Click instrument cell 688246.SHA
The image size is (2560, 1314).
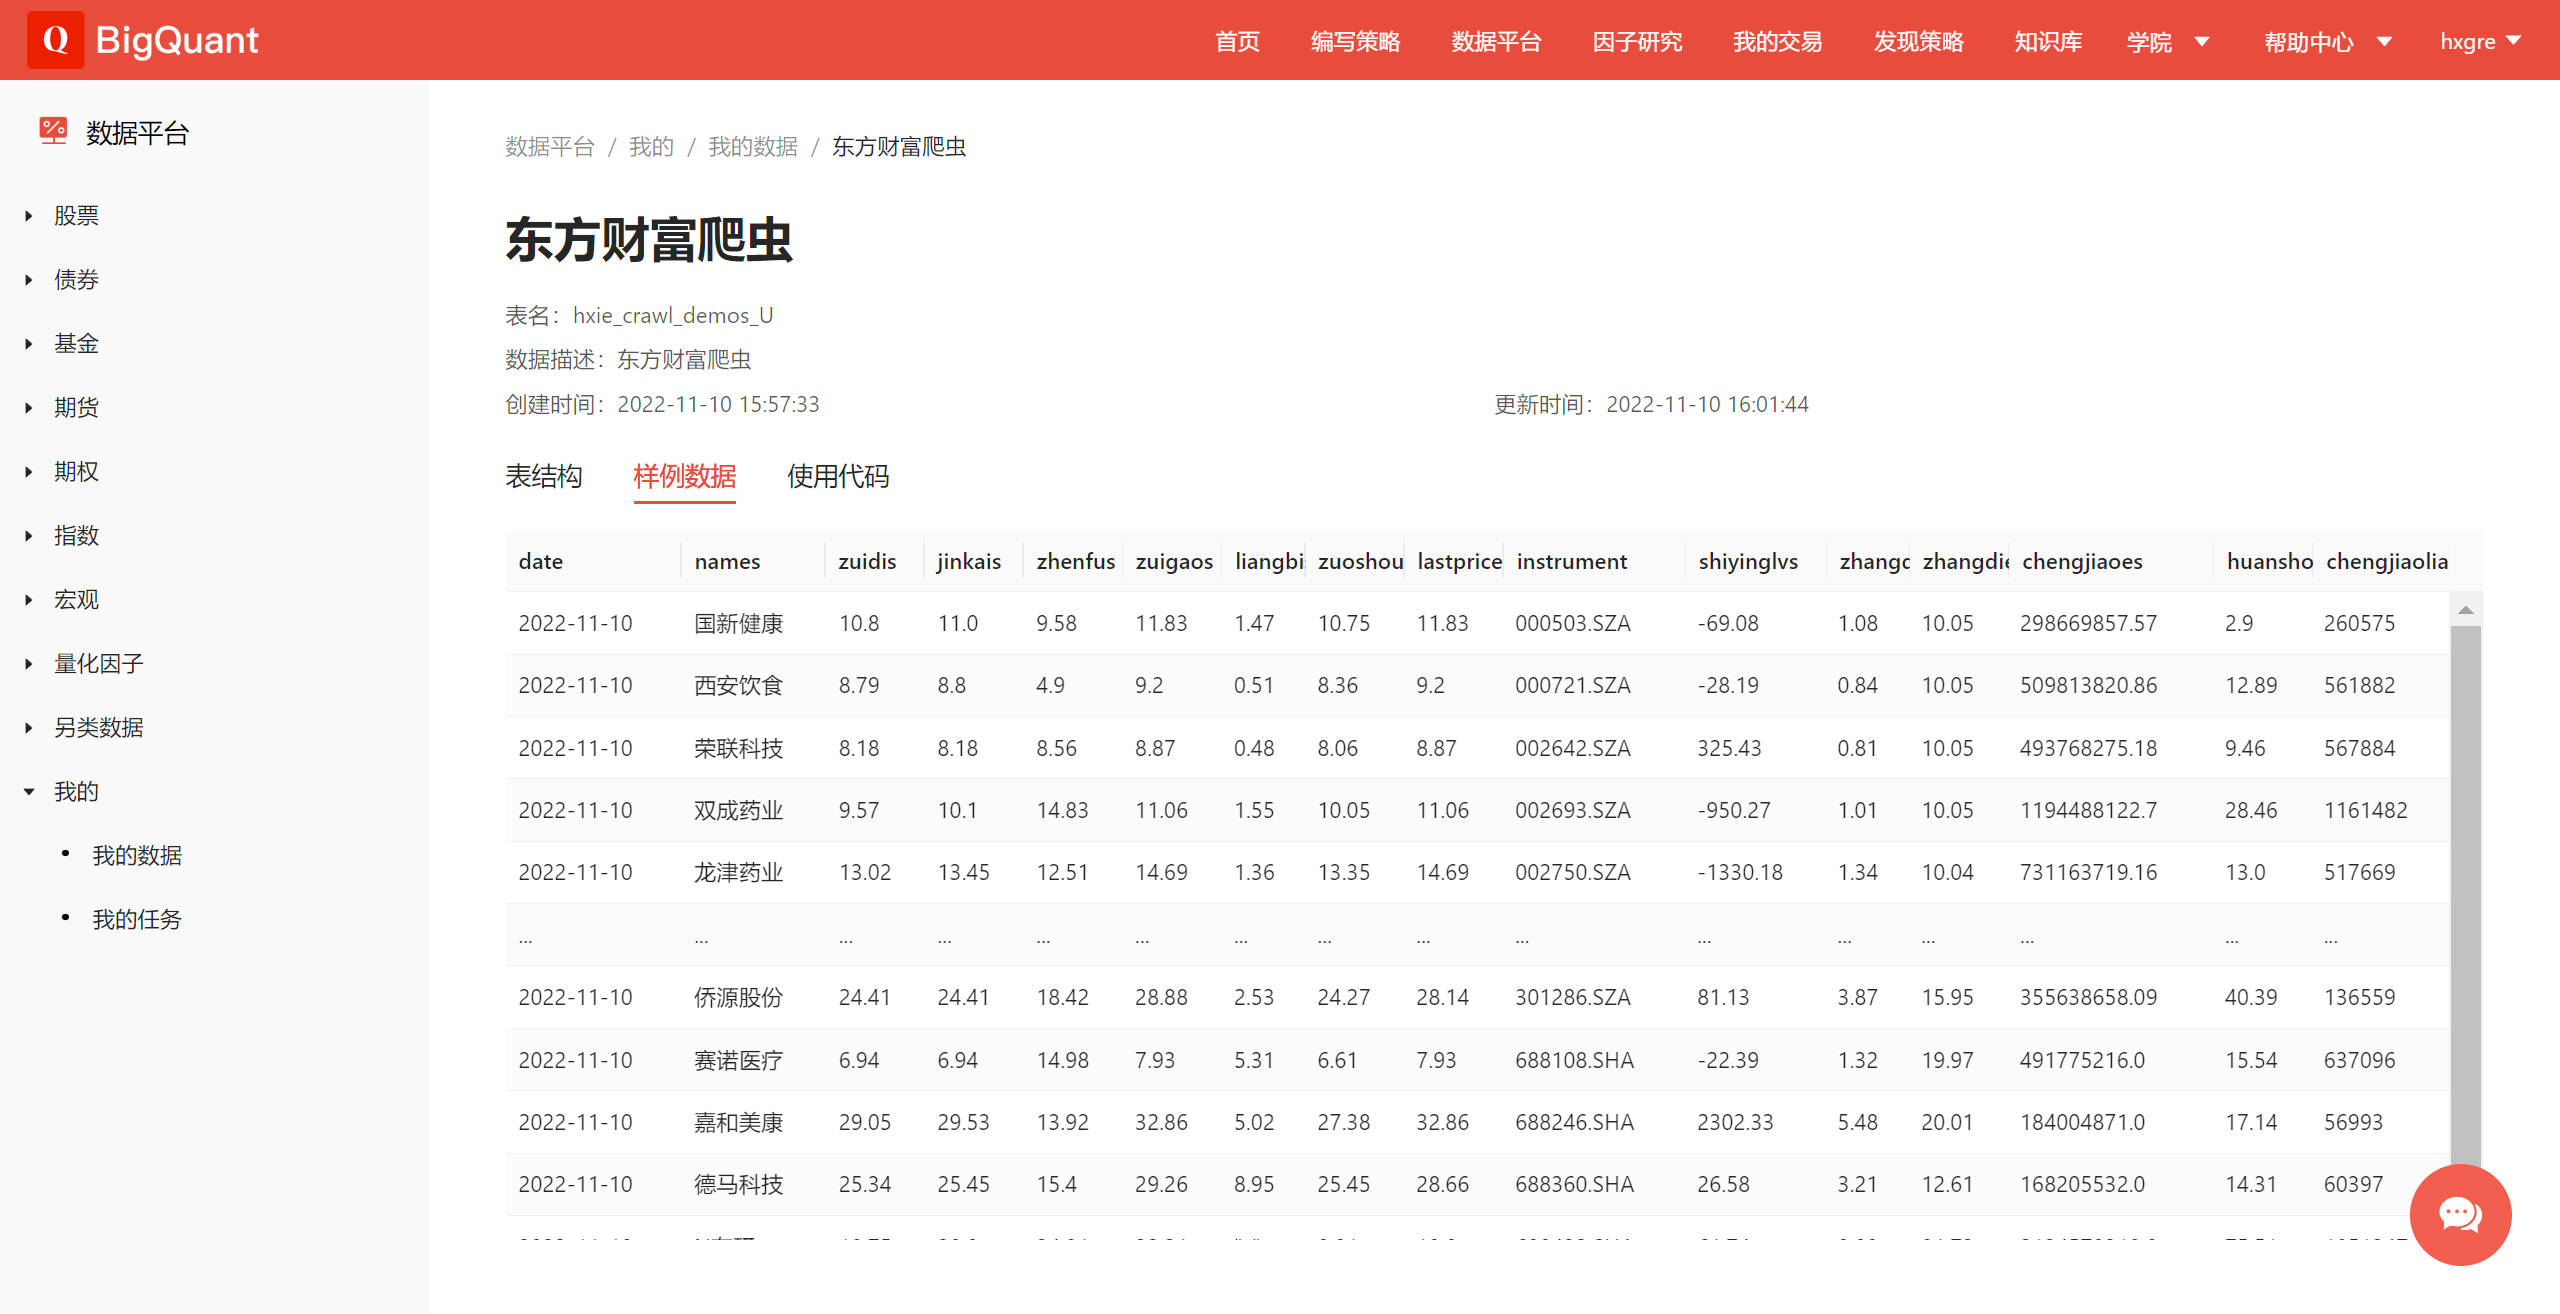click(x=1574, y=1123)
